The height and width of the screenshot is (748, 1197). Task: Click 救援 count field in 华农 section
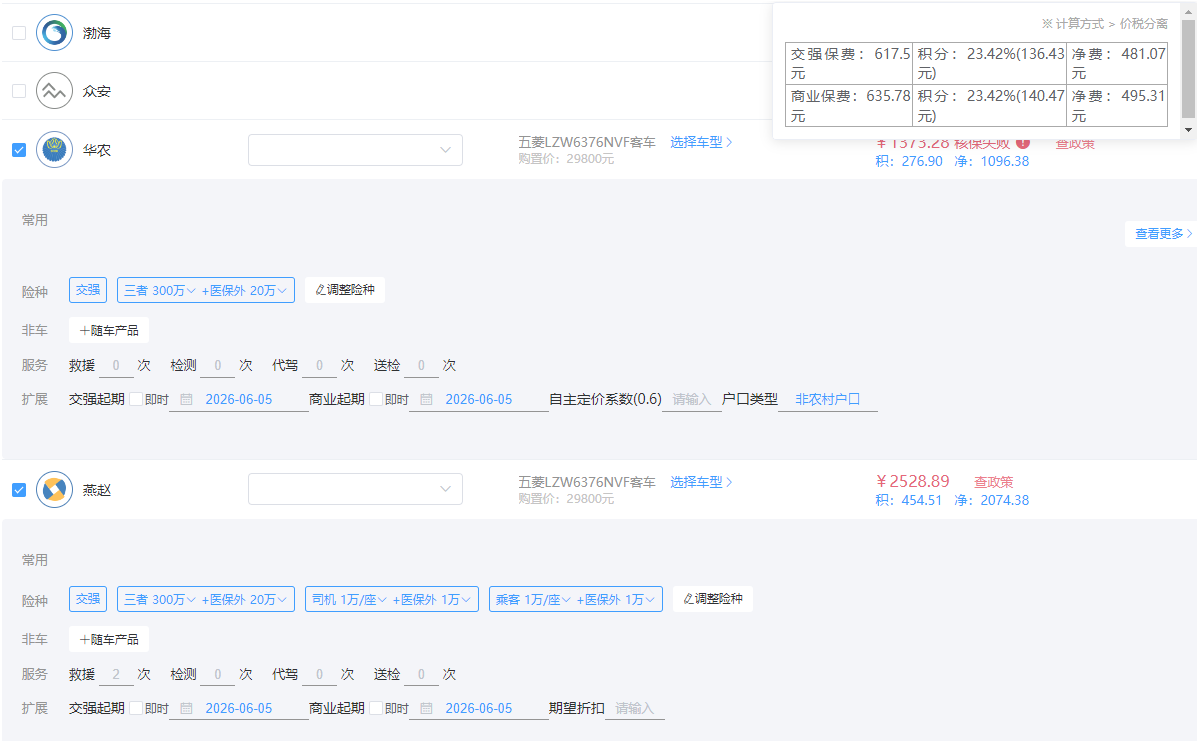(x=116, y=366)
